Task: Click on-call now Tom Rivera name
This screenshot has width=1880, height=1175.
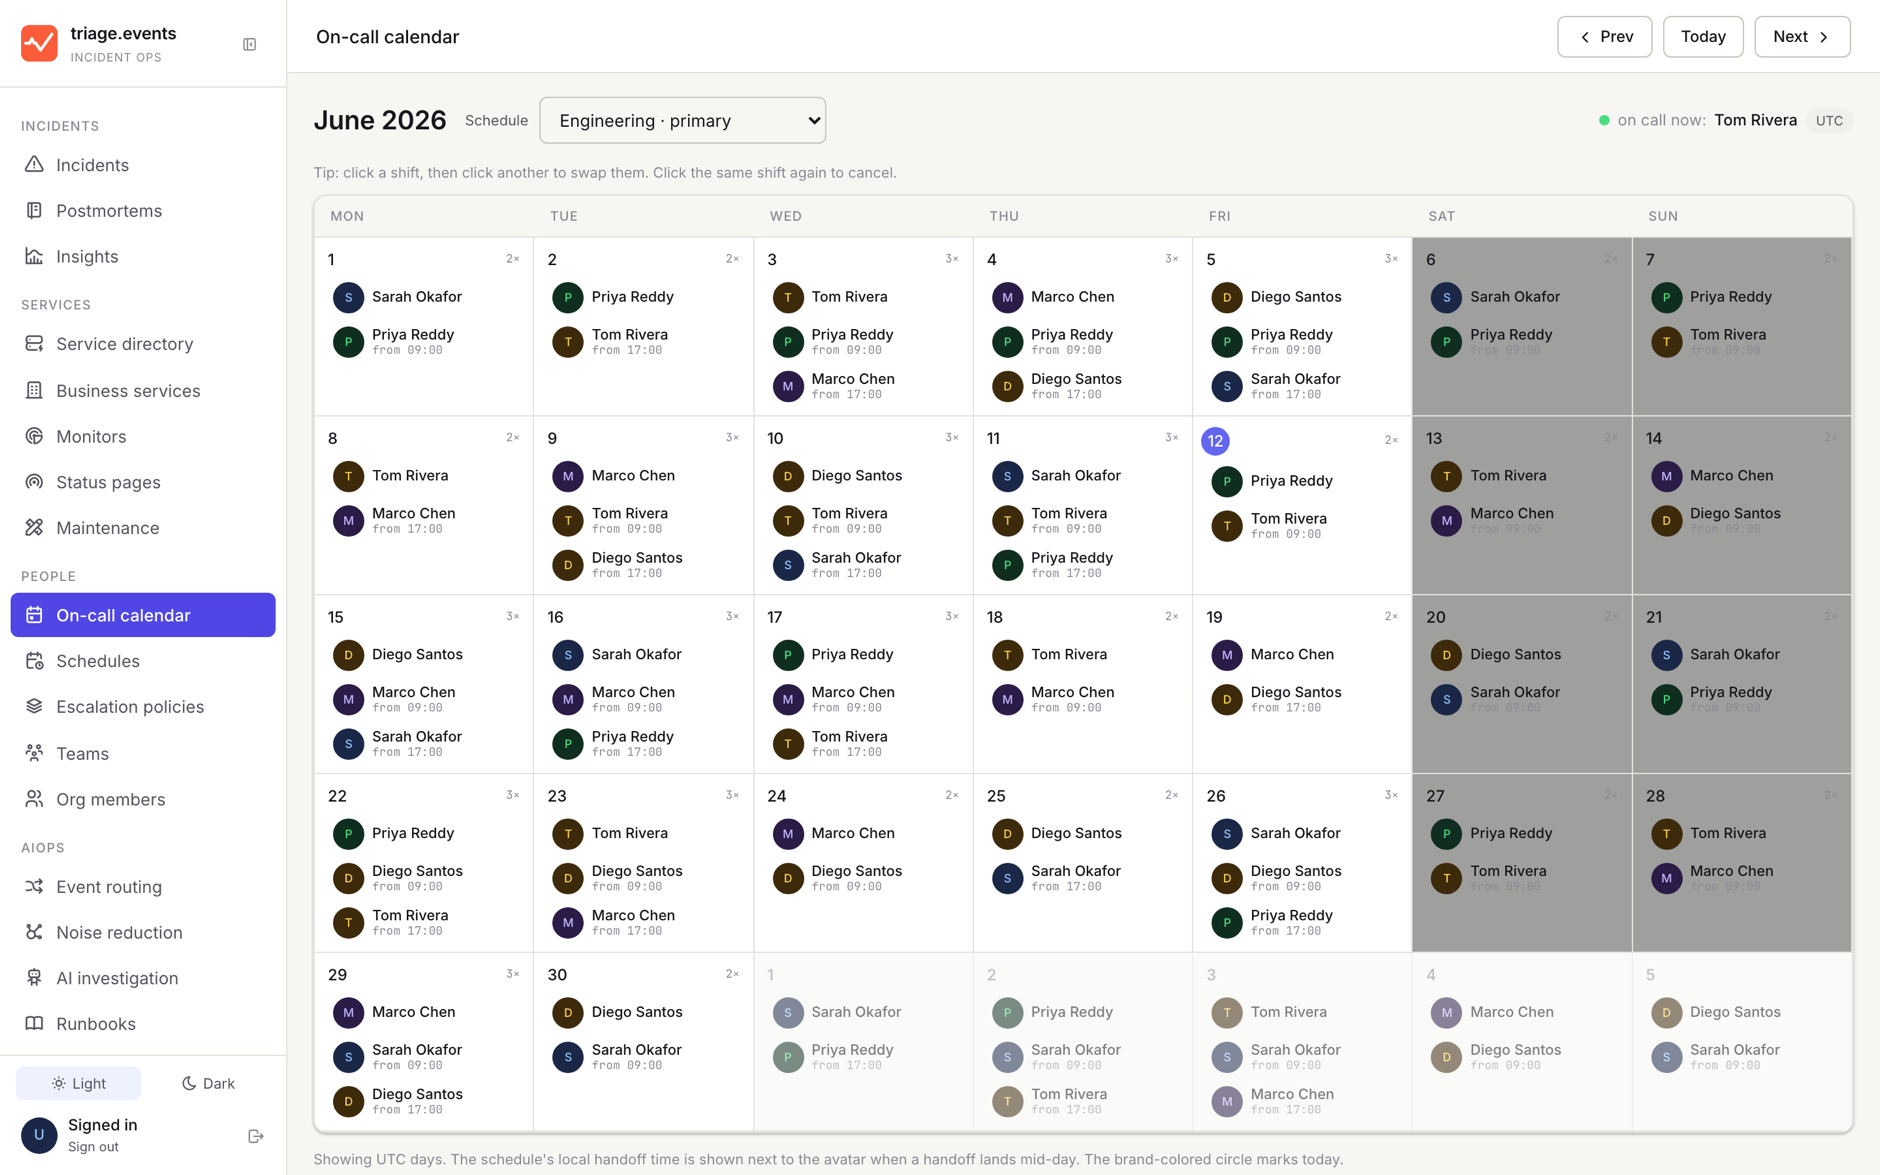Action: [x=1755, y=120]
